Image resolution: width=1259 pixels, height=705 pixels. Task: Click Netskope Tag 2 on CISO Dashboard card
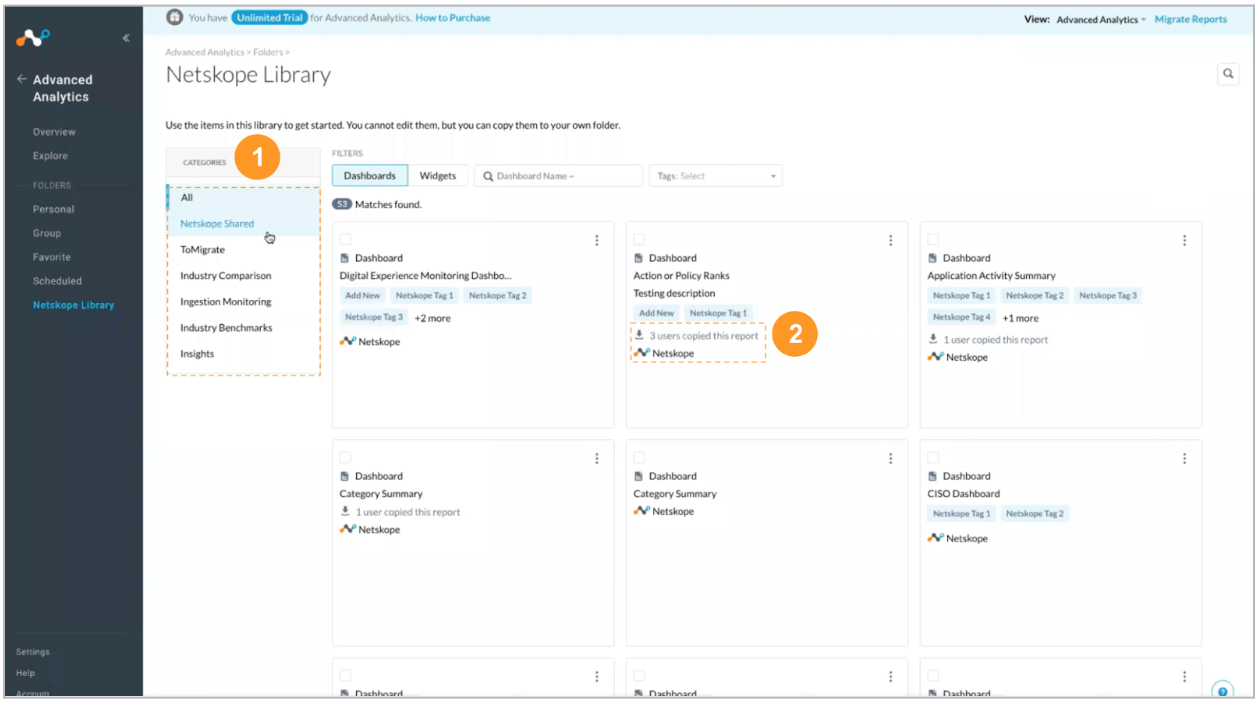coord(1035,514)
